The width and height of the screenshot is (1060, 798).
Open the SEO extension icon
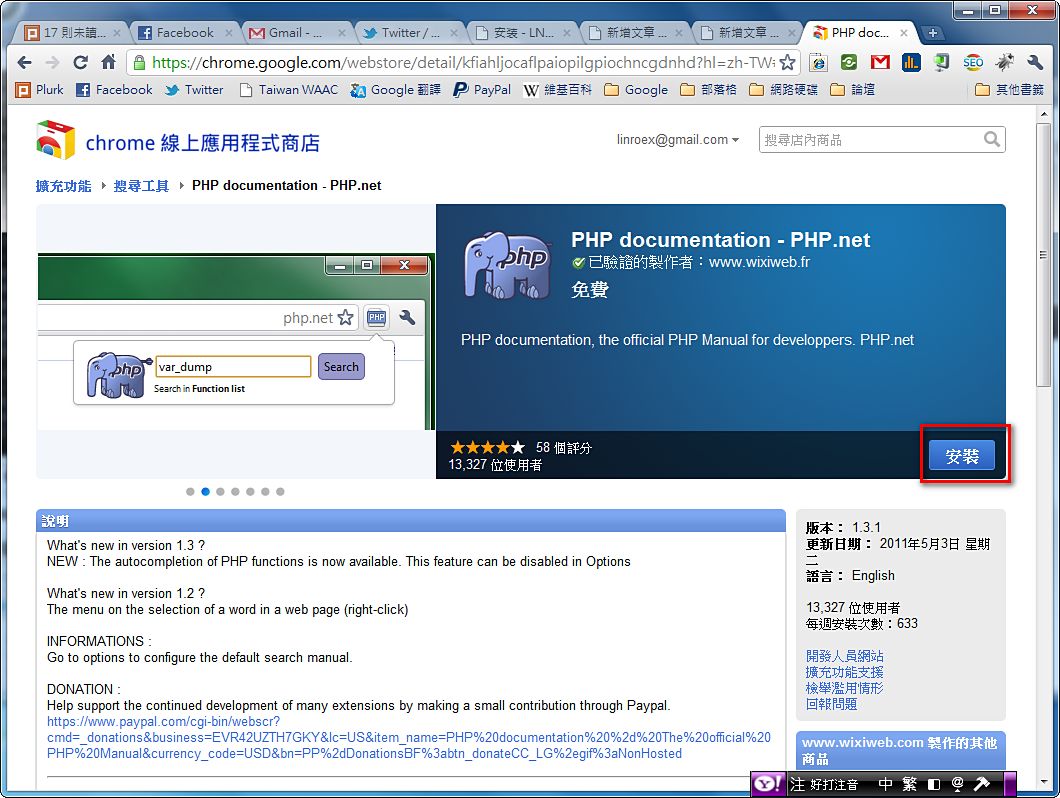click(x=973, y=63)
